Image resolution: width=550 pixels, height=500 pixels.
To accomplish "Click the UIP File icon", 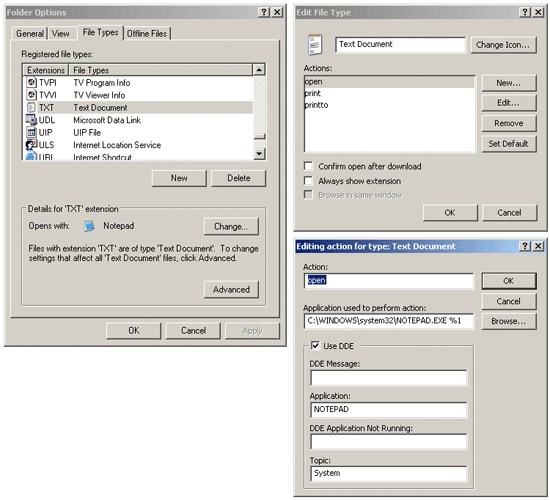I will (32, 132).
